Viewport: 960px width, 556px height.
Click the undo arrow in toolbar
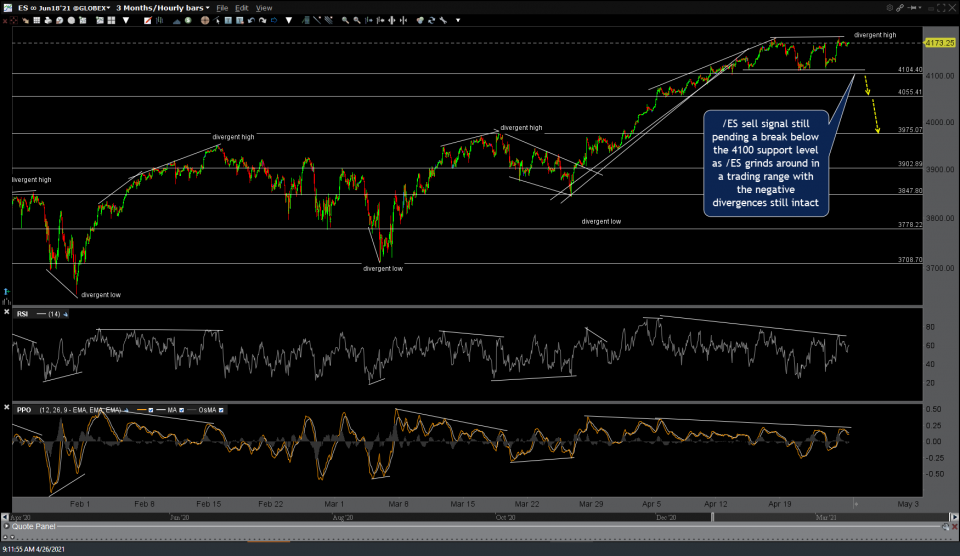(251, 20)
